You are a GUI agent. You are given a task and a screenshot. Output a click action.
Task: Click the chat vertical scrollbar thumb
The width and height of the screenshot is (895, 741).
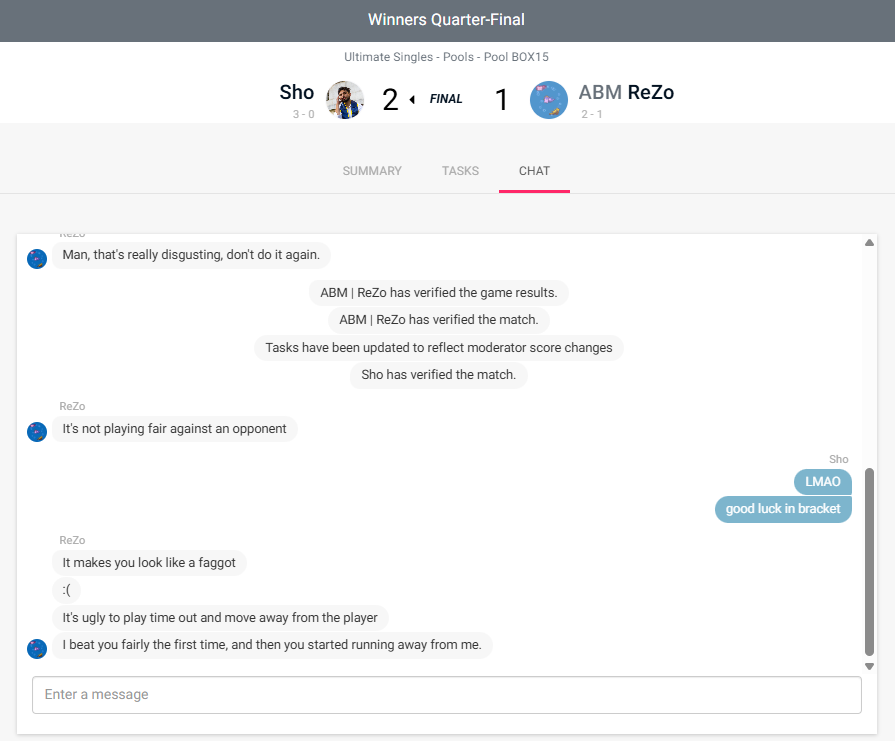tap(869, 562)
